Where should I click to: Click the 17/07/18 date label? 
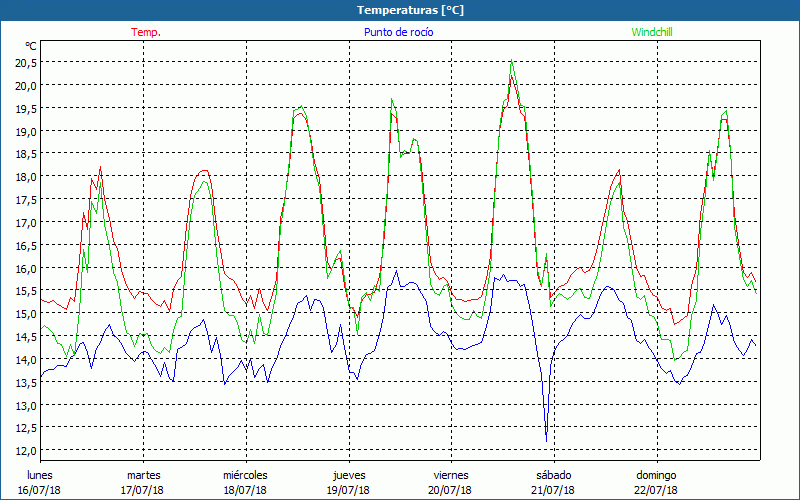coord(142,490)
